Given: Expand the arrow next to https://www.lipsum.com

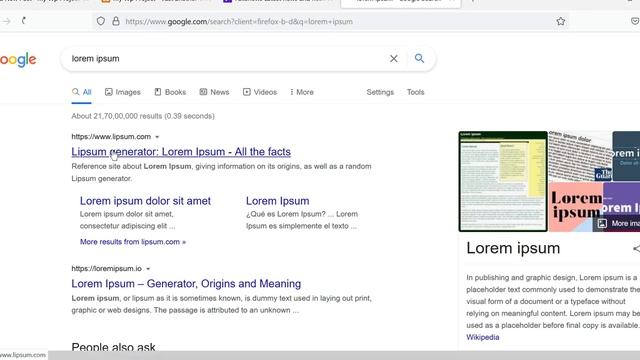Looking at the screenshot, I should [157, 137].
